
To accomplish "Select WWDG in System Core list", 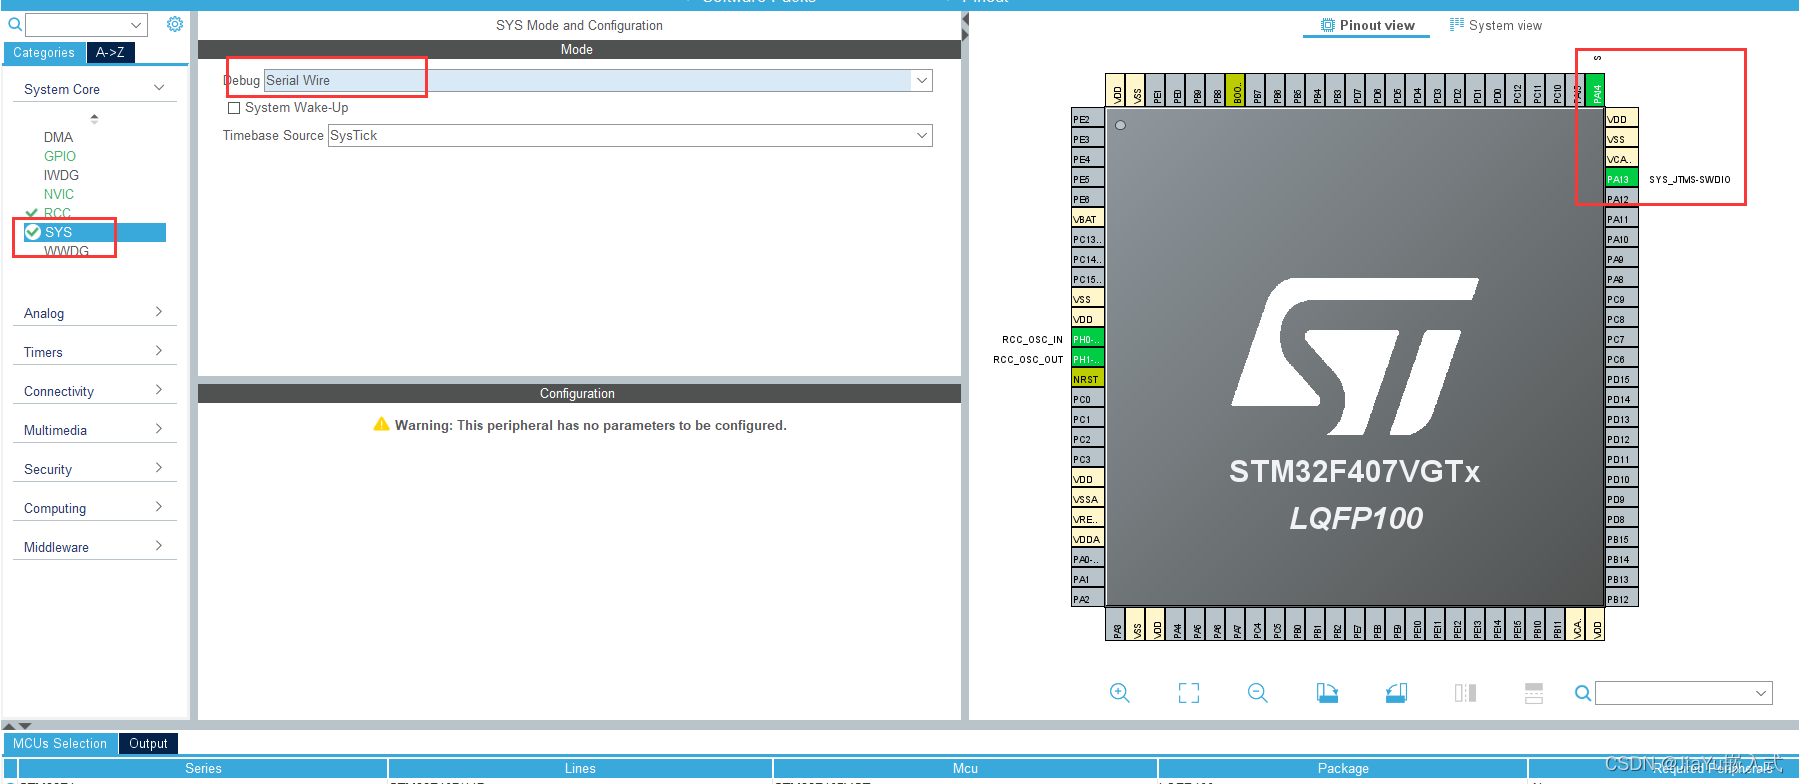I will point(66,251).
